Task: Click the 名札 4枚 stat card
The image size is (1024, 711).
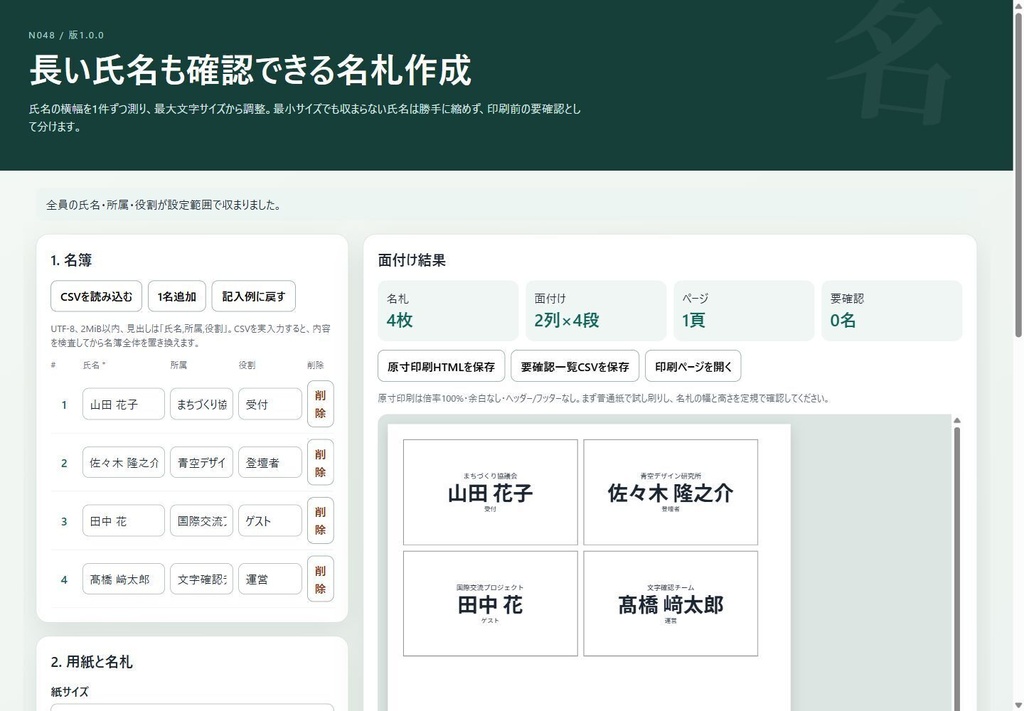Action: point(448,311)
